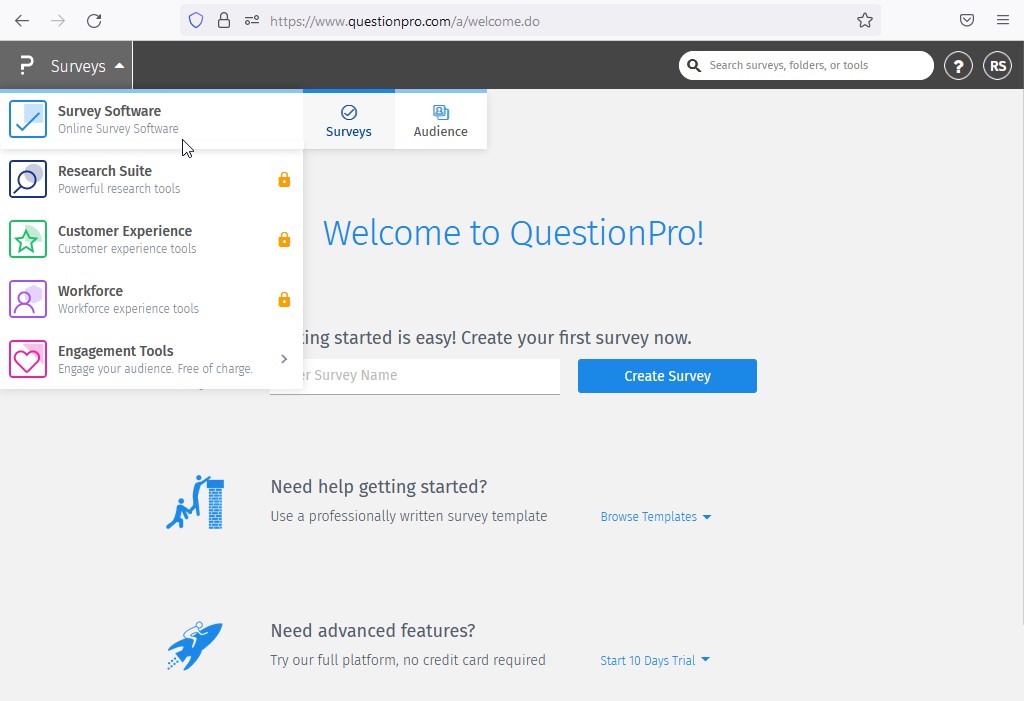Image resolution: width=1024 pixels, height=701 pixels.
Task: Open Engagement Tools menu entry
Action: (x=152, y=359)
